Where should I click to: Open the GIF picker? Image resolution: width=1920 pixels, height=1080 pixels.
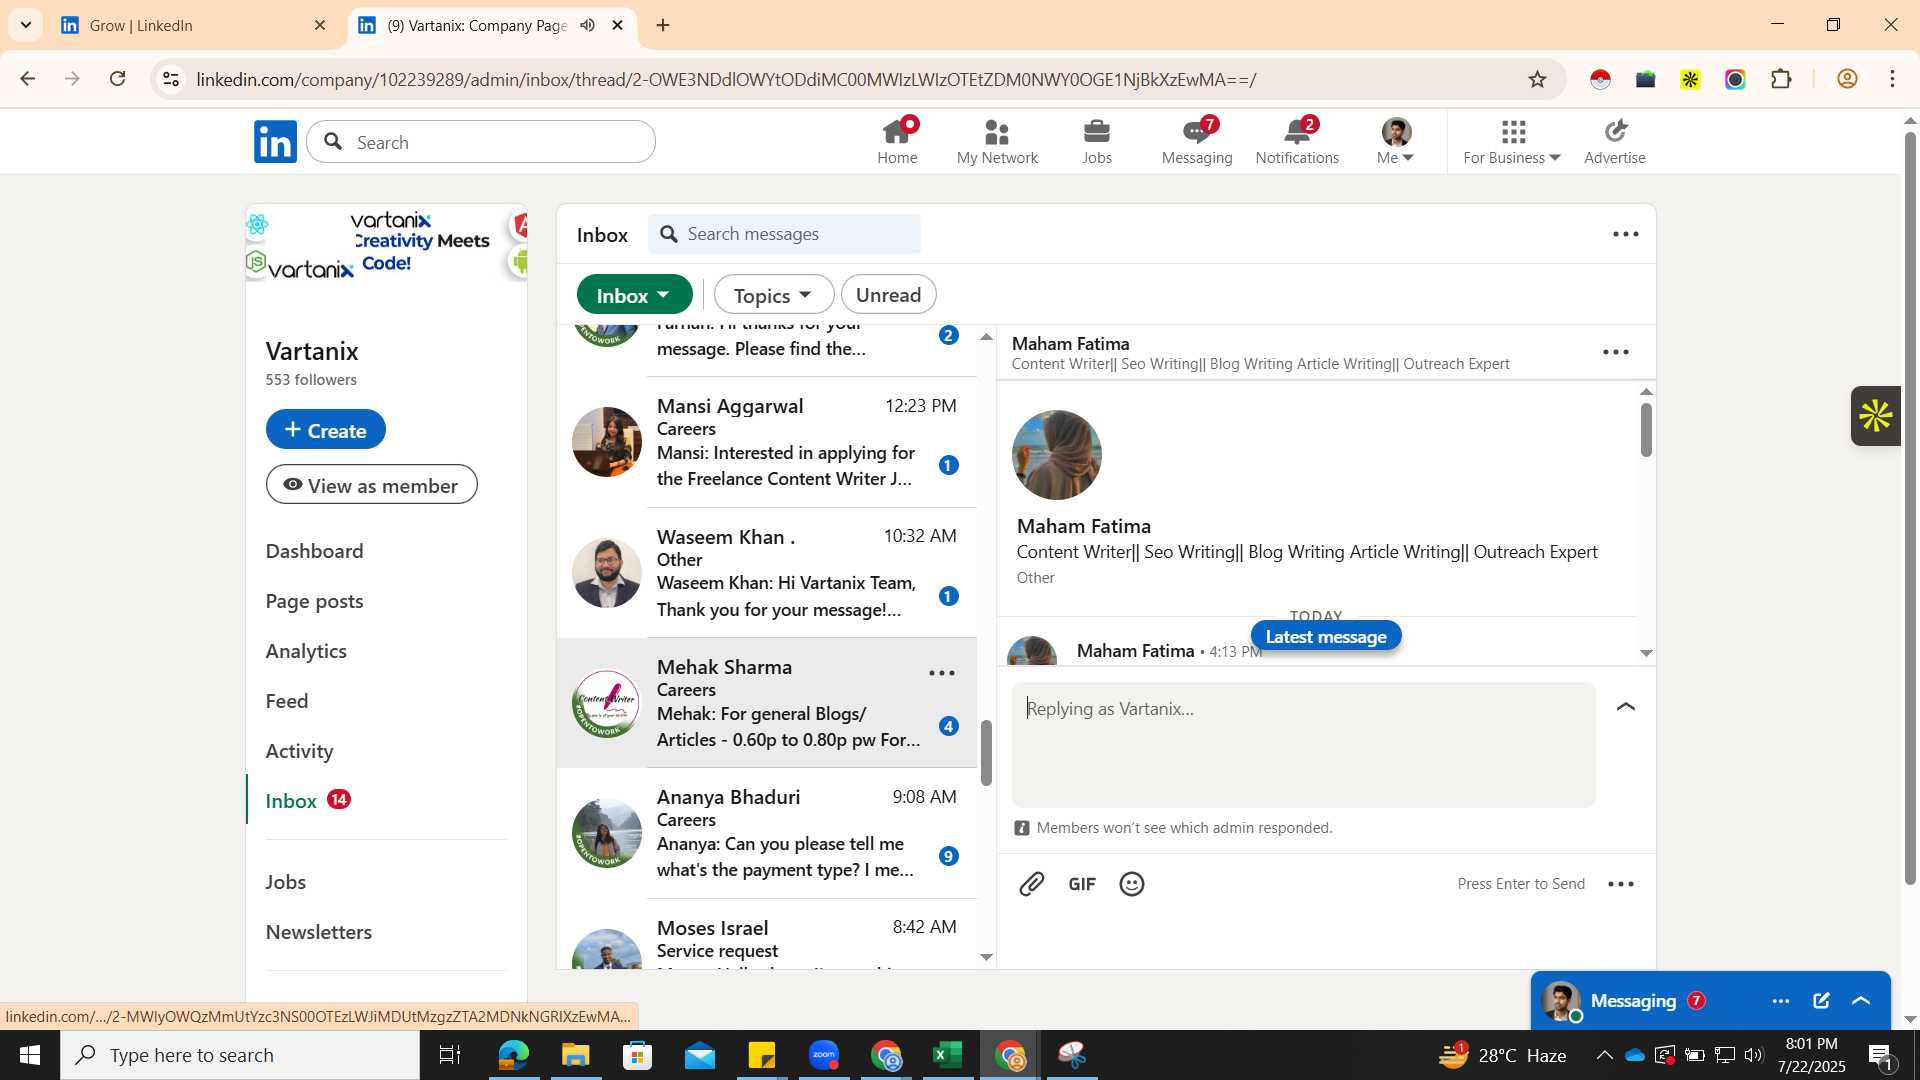click(1082, 884)
